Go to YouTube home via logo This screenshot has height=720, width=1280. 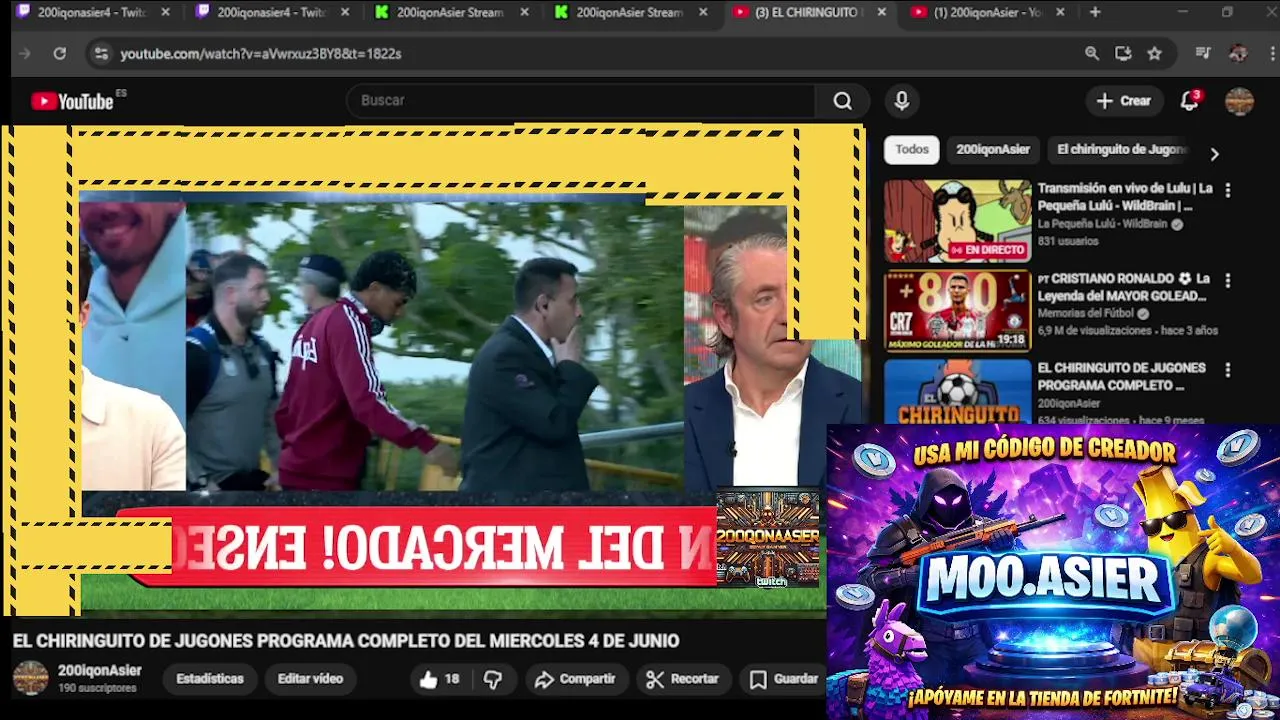(x=72, y=101)
